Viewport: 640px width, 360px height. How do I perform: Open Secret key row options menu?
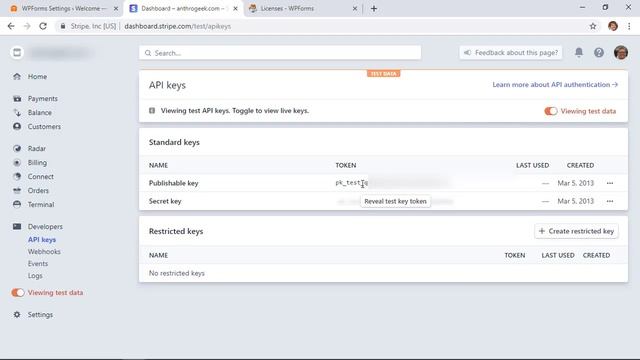point(610,201)
